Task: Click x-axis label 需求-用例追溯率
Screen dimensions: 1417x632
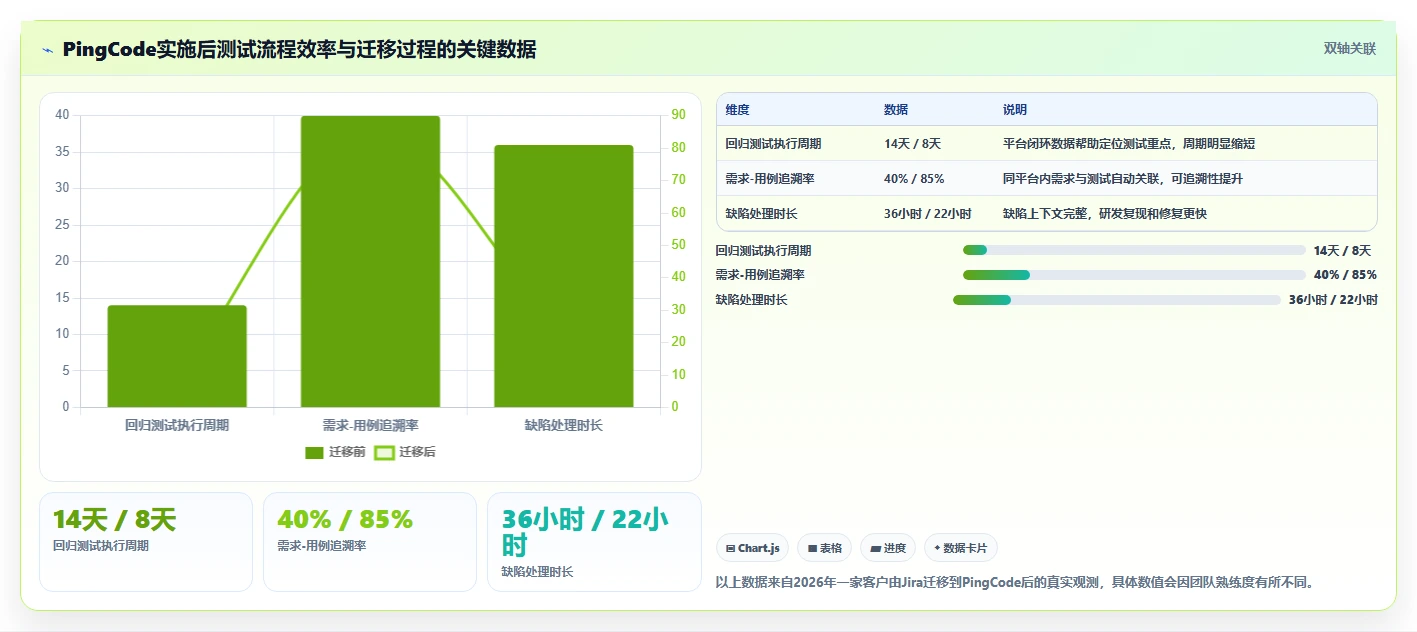Action: tap(371, 425)
